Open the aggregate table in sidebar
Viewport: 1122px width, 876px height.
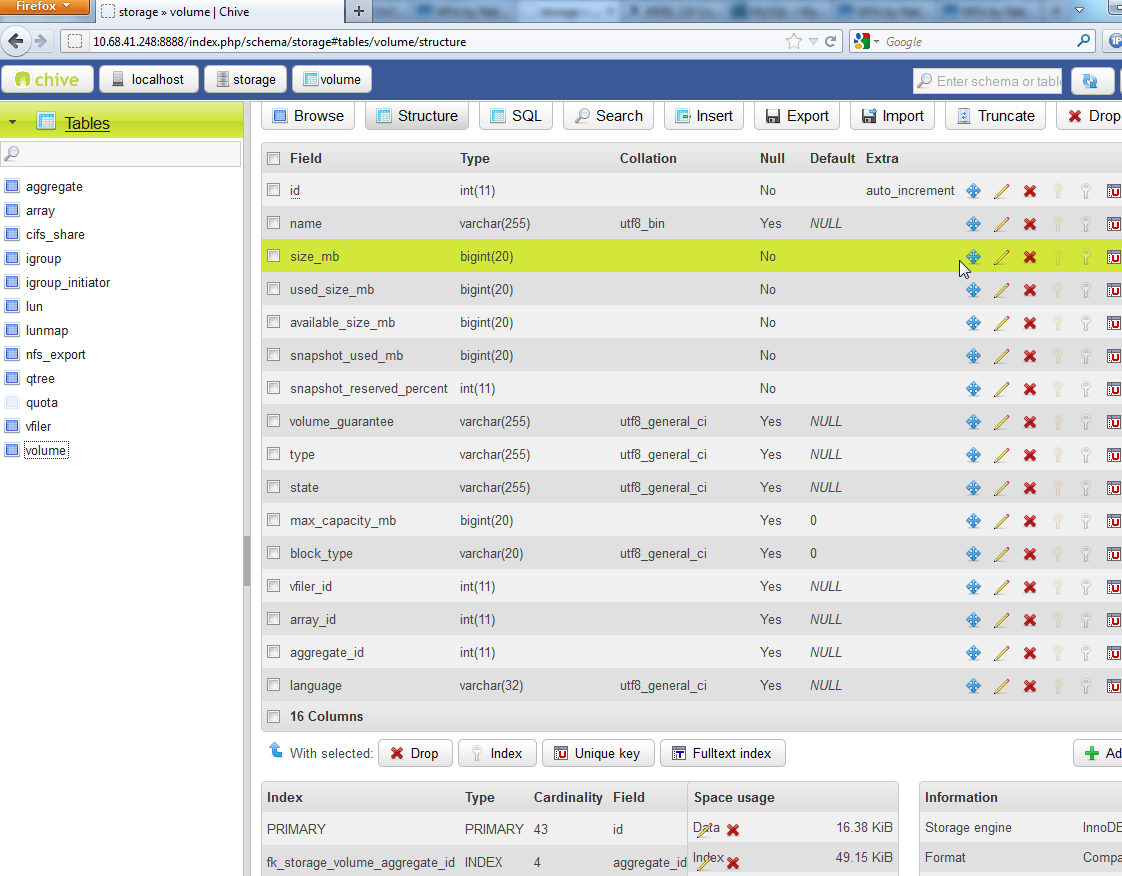54,186
